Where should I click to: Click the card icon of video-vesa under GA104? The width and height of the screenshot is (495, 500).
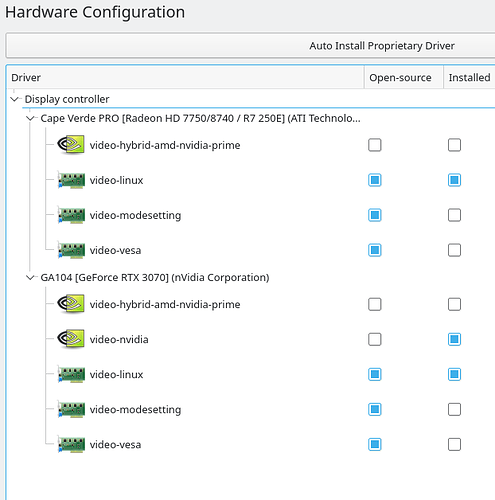(71, 444)
